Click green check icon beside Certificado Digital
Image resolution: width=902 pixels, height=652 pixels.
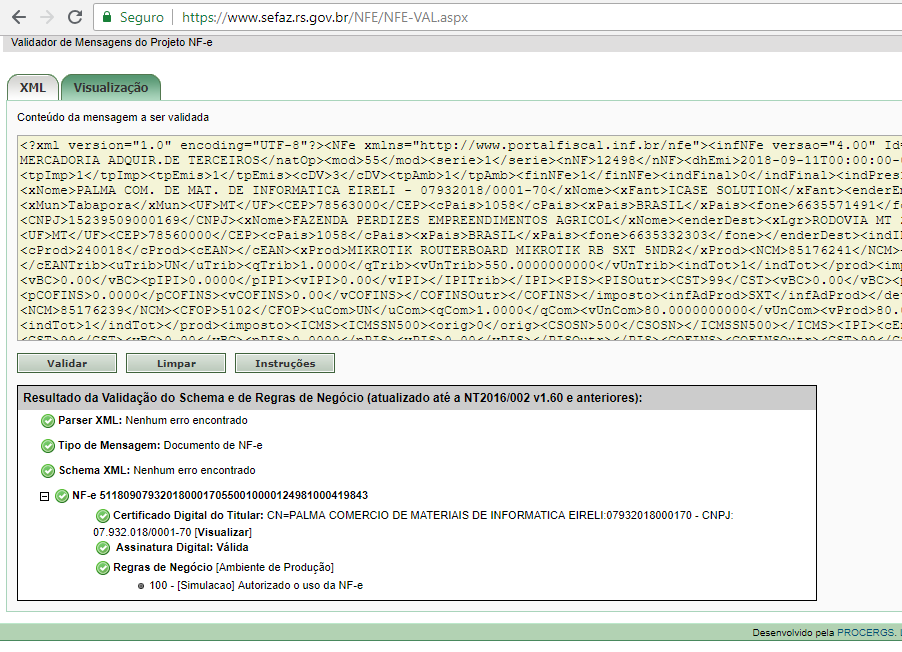[x=102, y=516]
